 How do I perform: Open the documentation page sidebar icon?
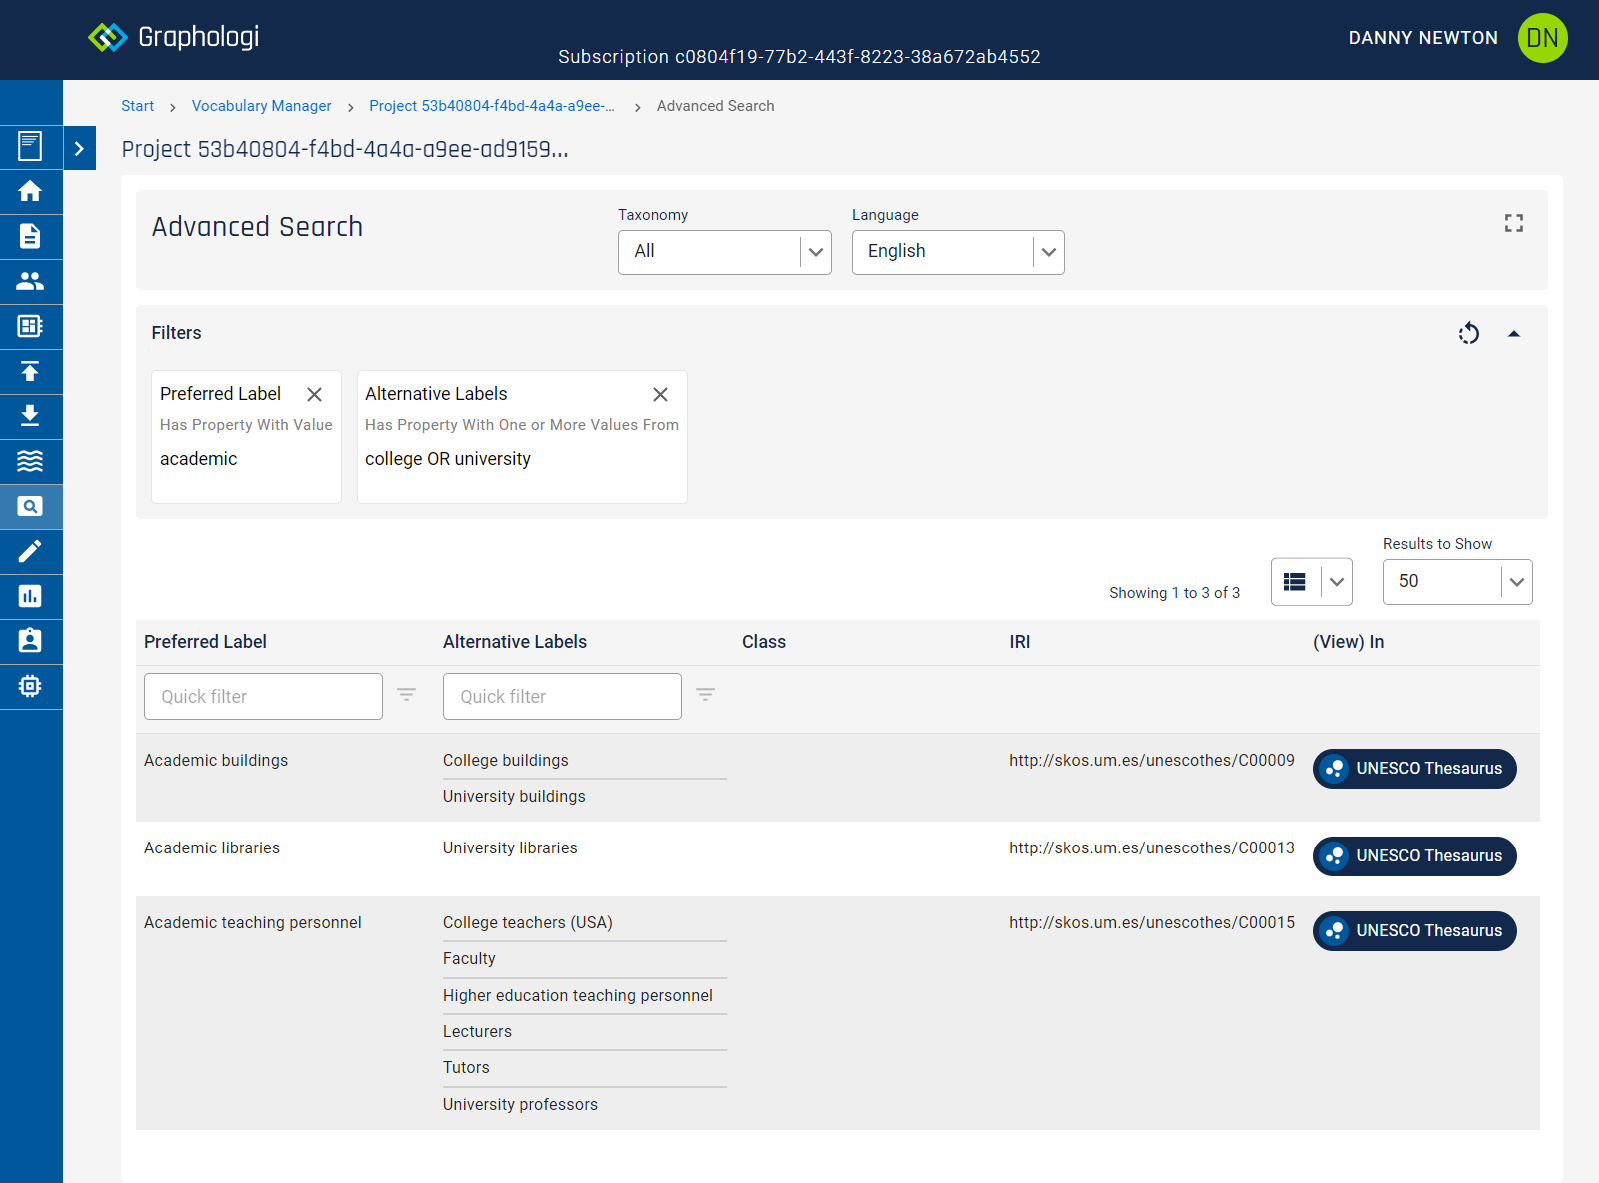(30, 146)
